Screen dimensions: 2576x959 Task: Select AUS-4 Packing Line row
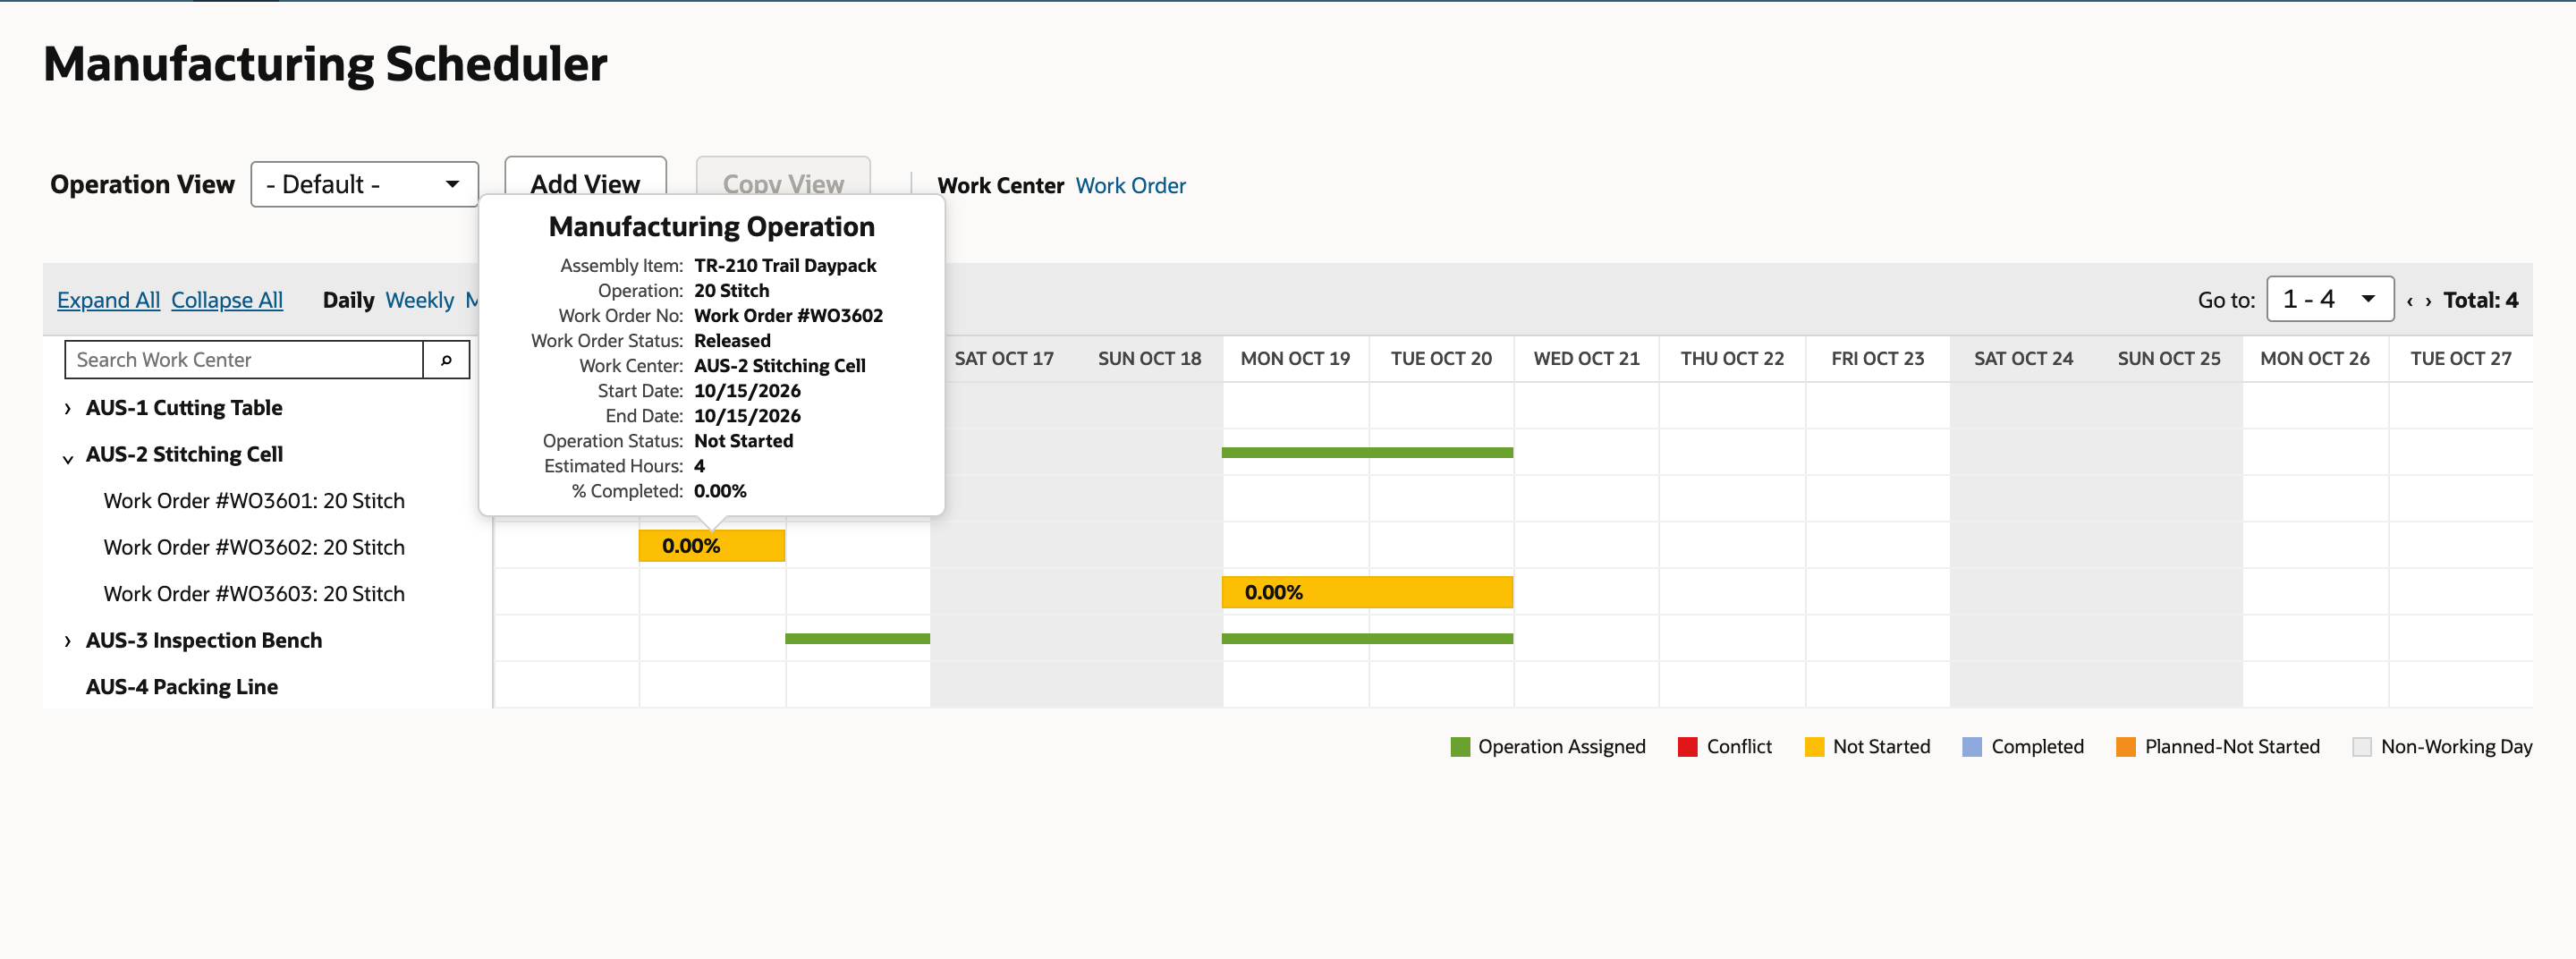pyautogui.click(x=181, y=687)
